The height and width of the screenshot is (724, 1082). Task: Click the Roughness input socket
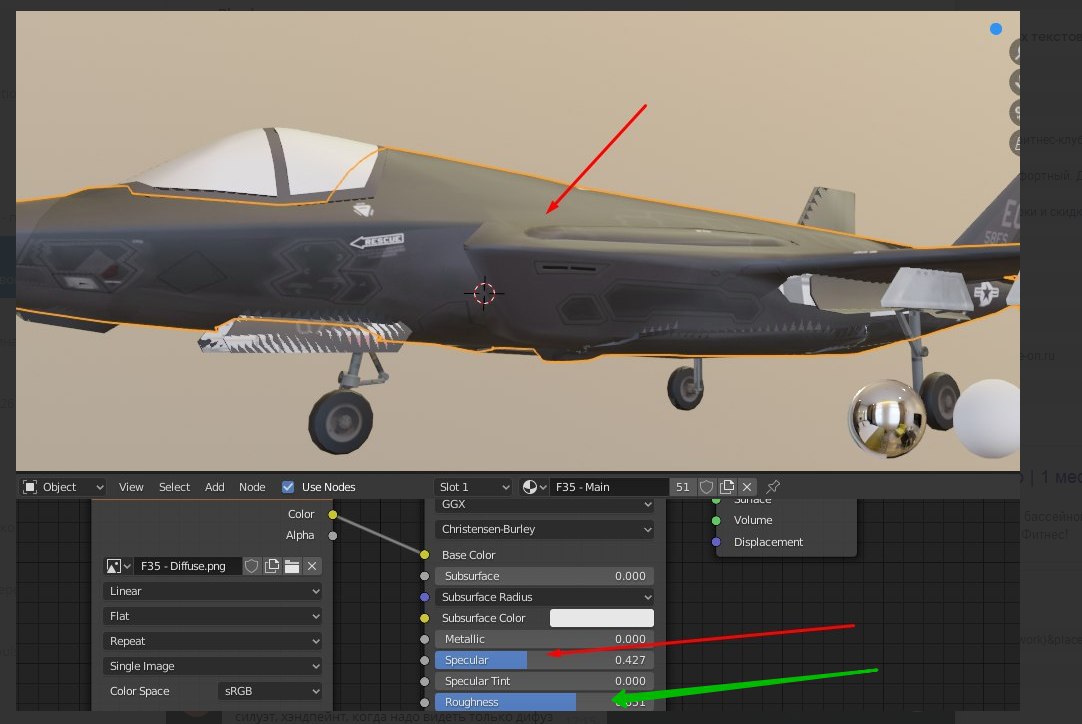click(424, 703)
